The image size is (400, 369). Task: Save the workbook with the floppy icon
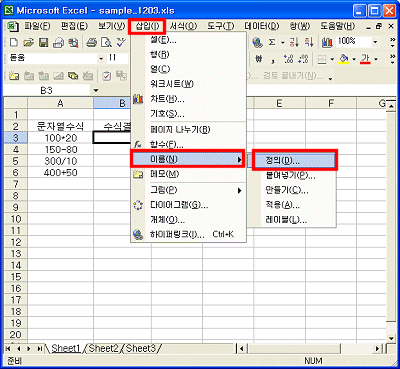44,42
